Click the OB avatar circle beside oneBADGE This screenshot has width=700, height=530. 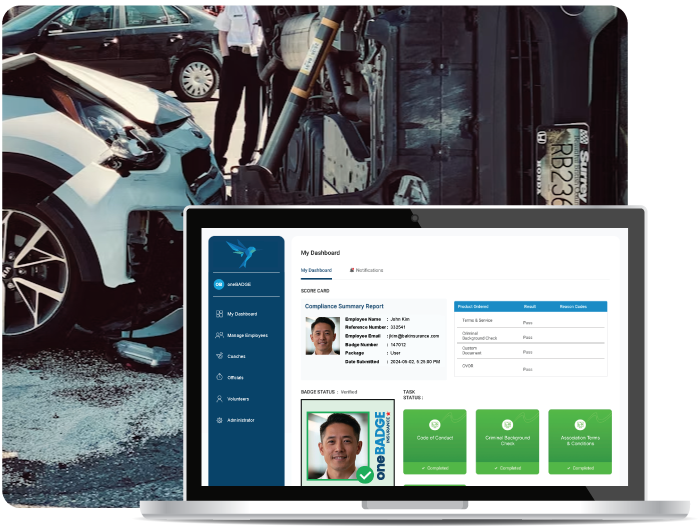[x=219, y=284]
